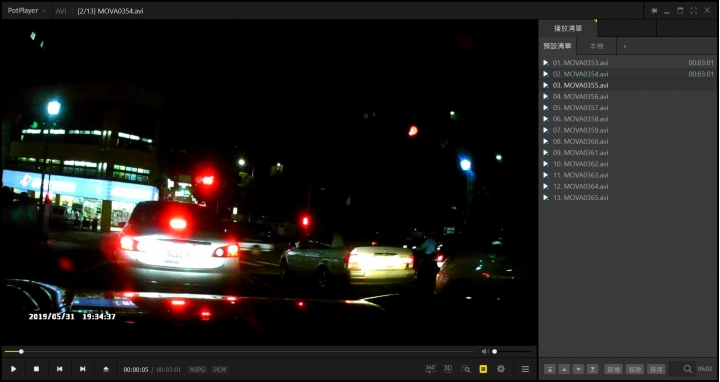The image size is (720, 382).
Task: Click the video display area
Action: coord(269,182)
